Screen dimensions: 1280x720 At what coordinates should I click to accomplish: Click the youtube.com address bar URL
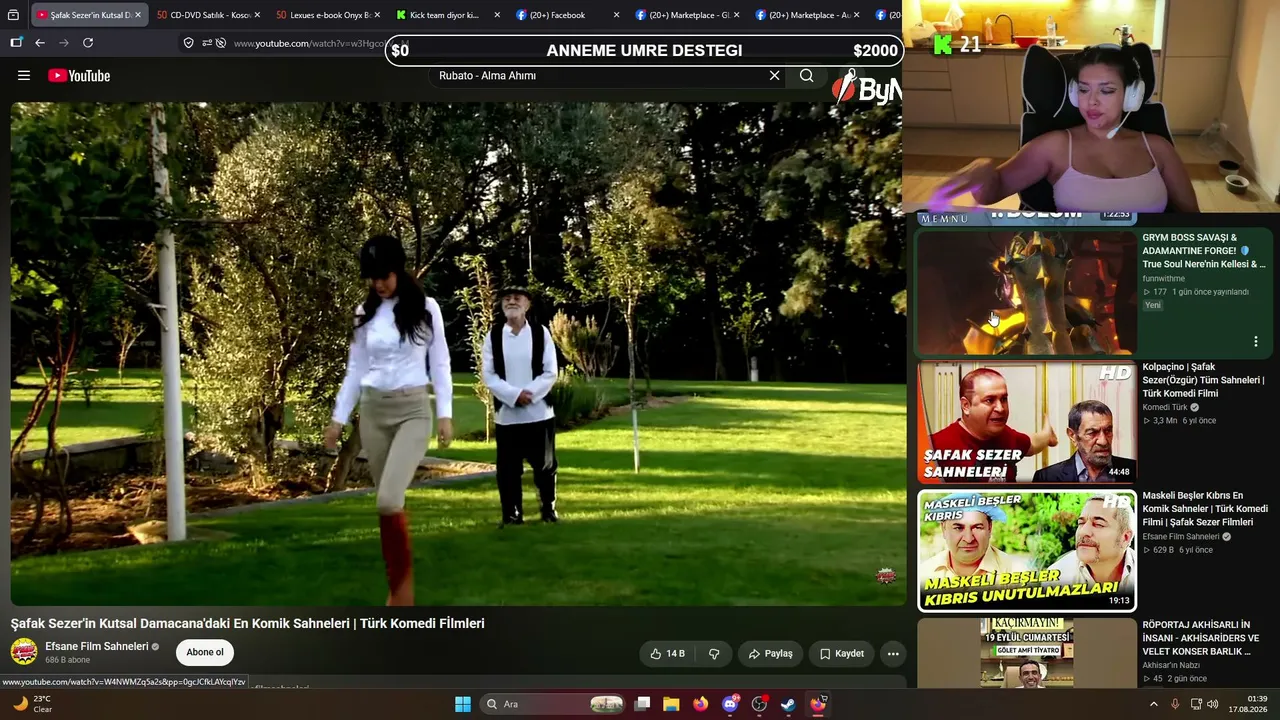pos(308,43)
